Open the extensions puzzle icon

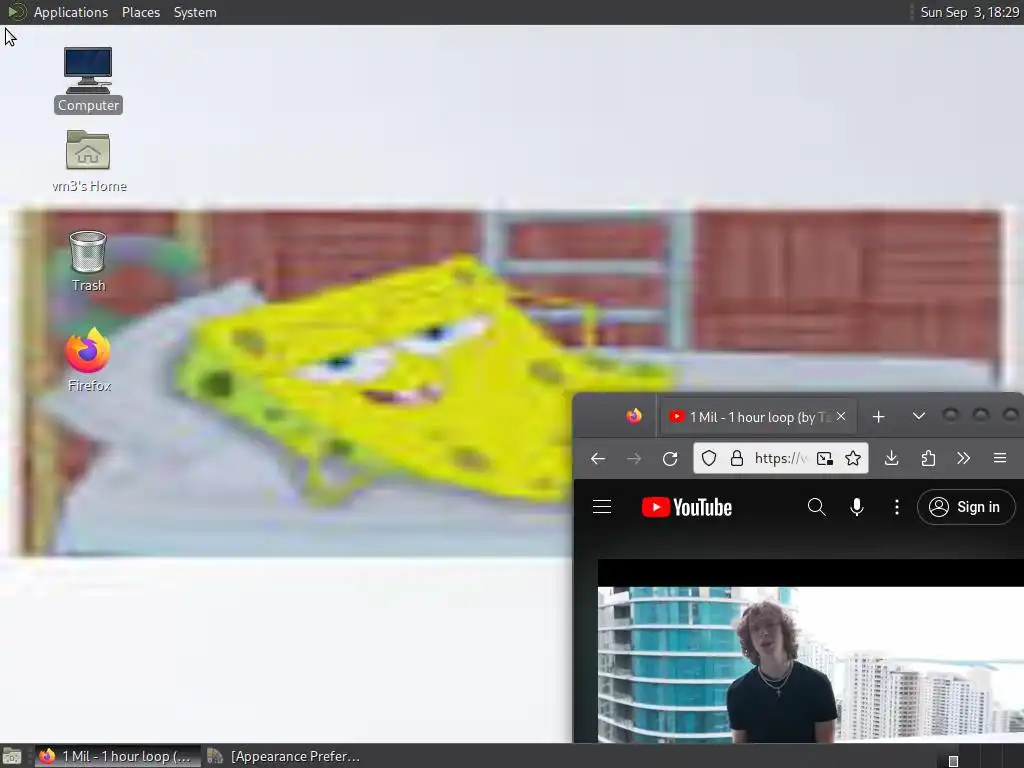928,458
